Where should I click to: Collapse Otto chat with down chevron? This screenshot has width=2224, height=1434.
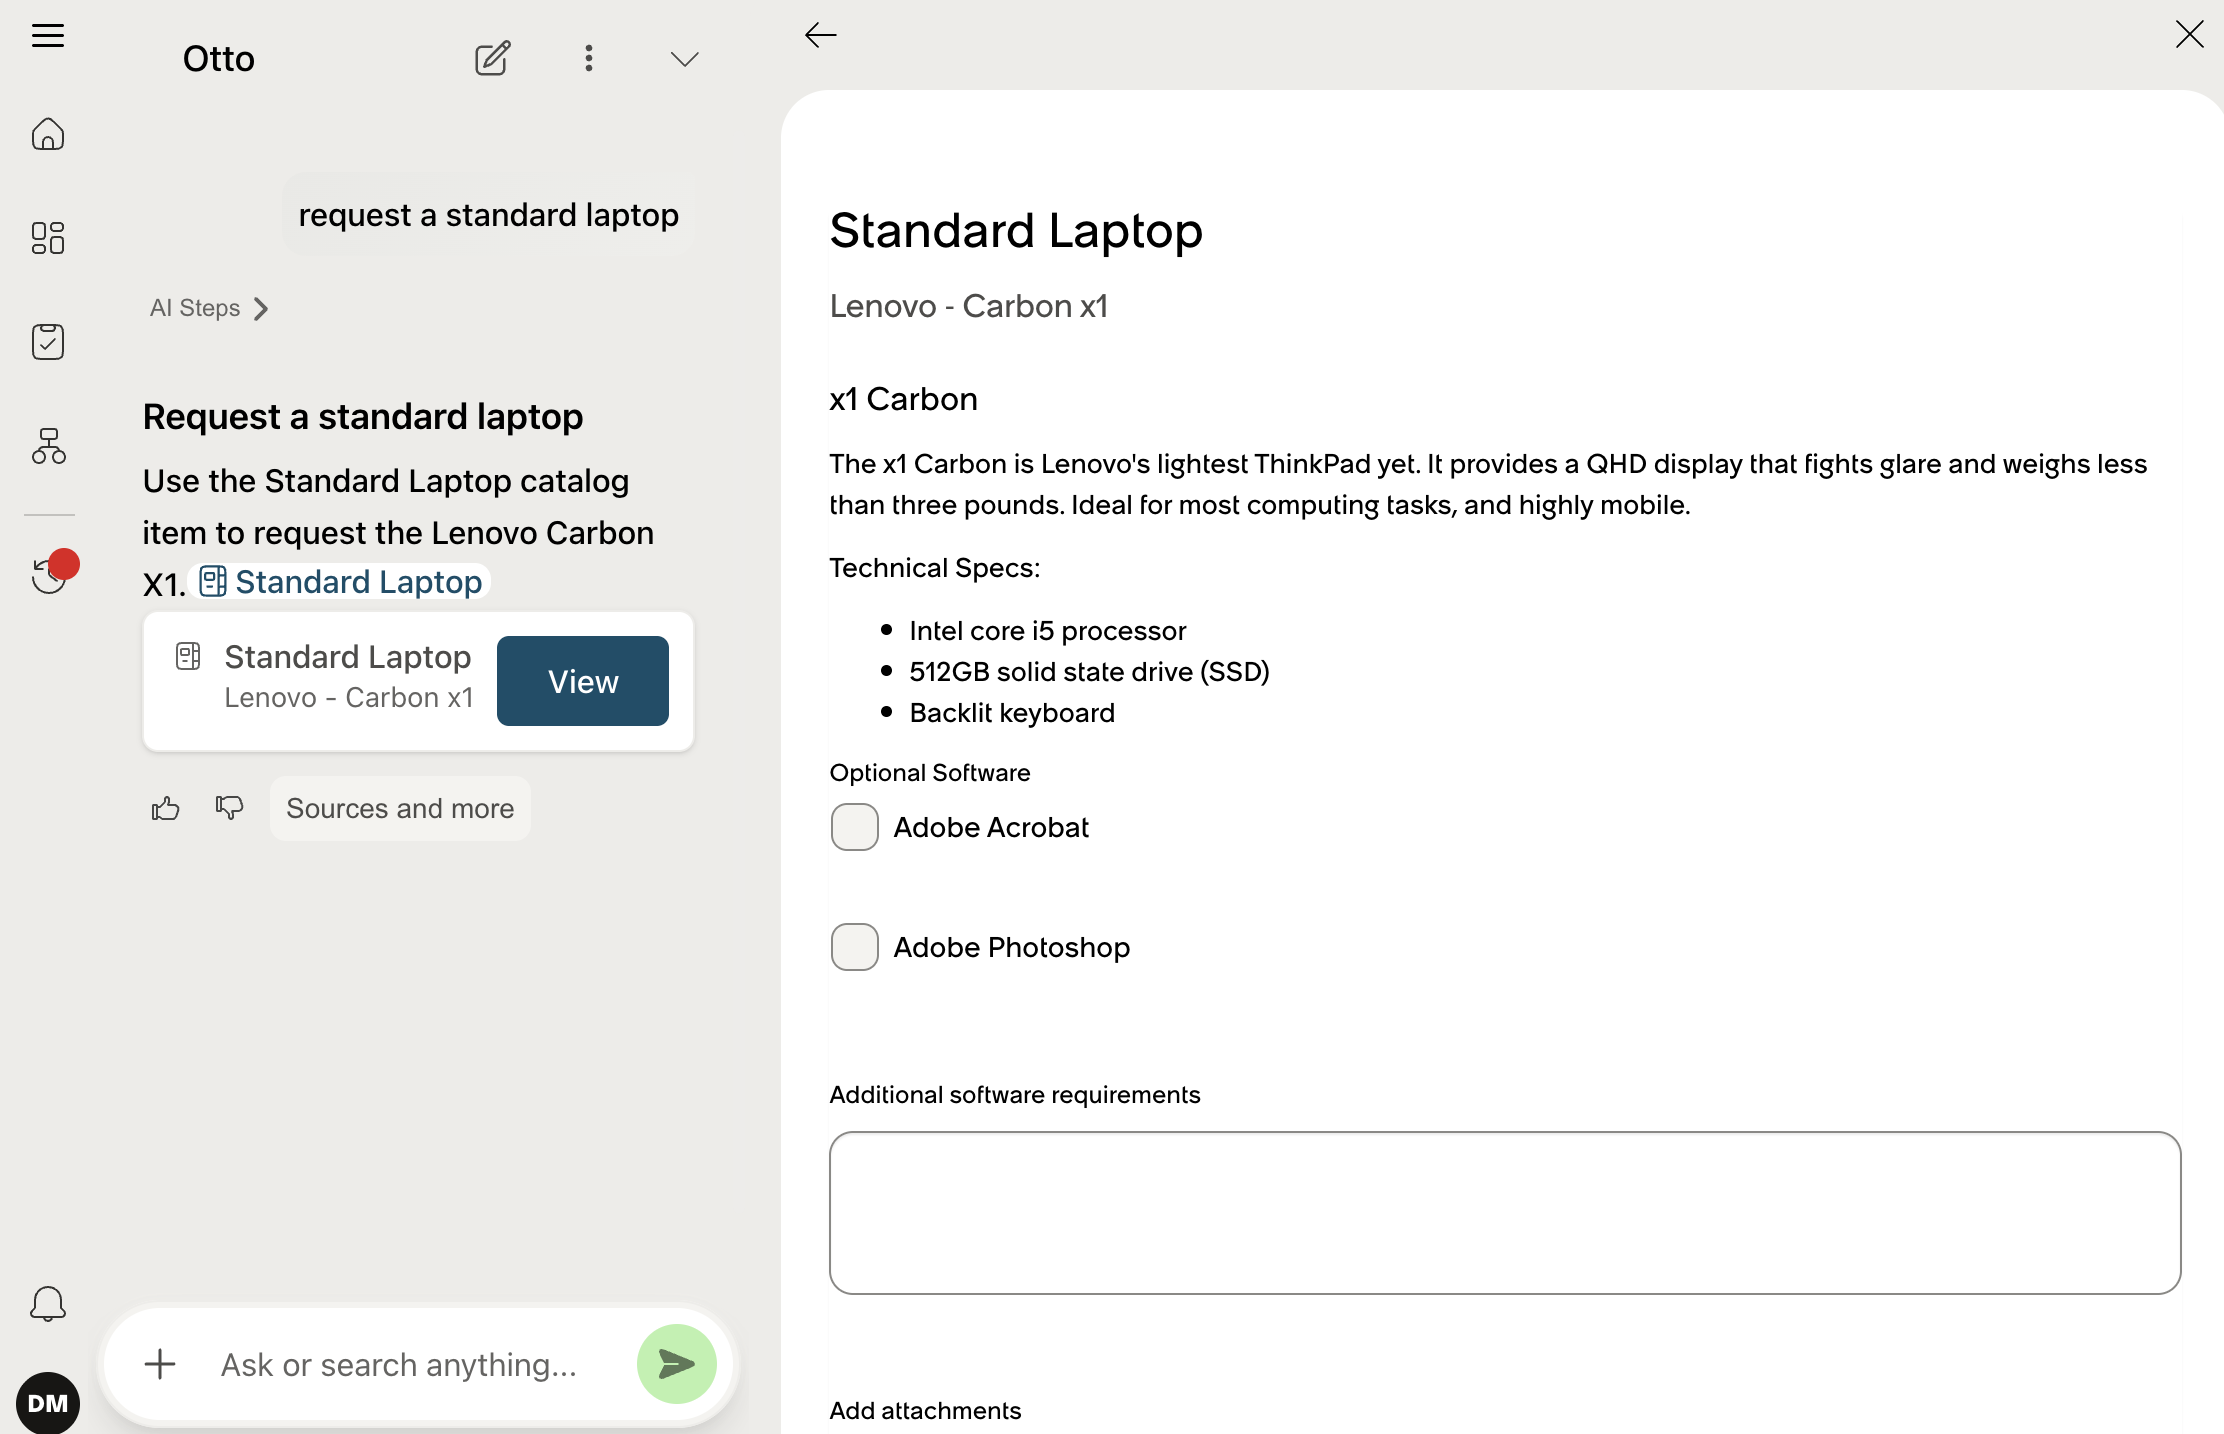tap(684, 59)
